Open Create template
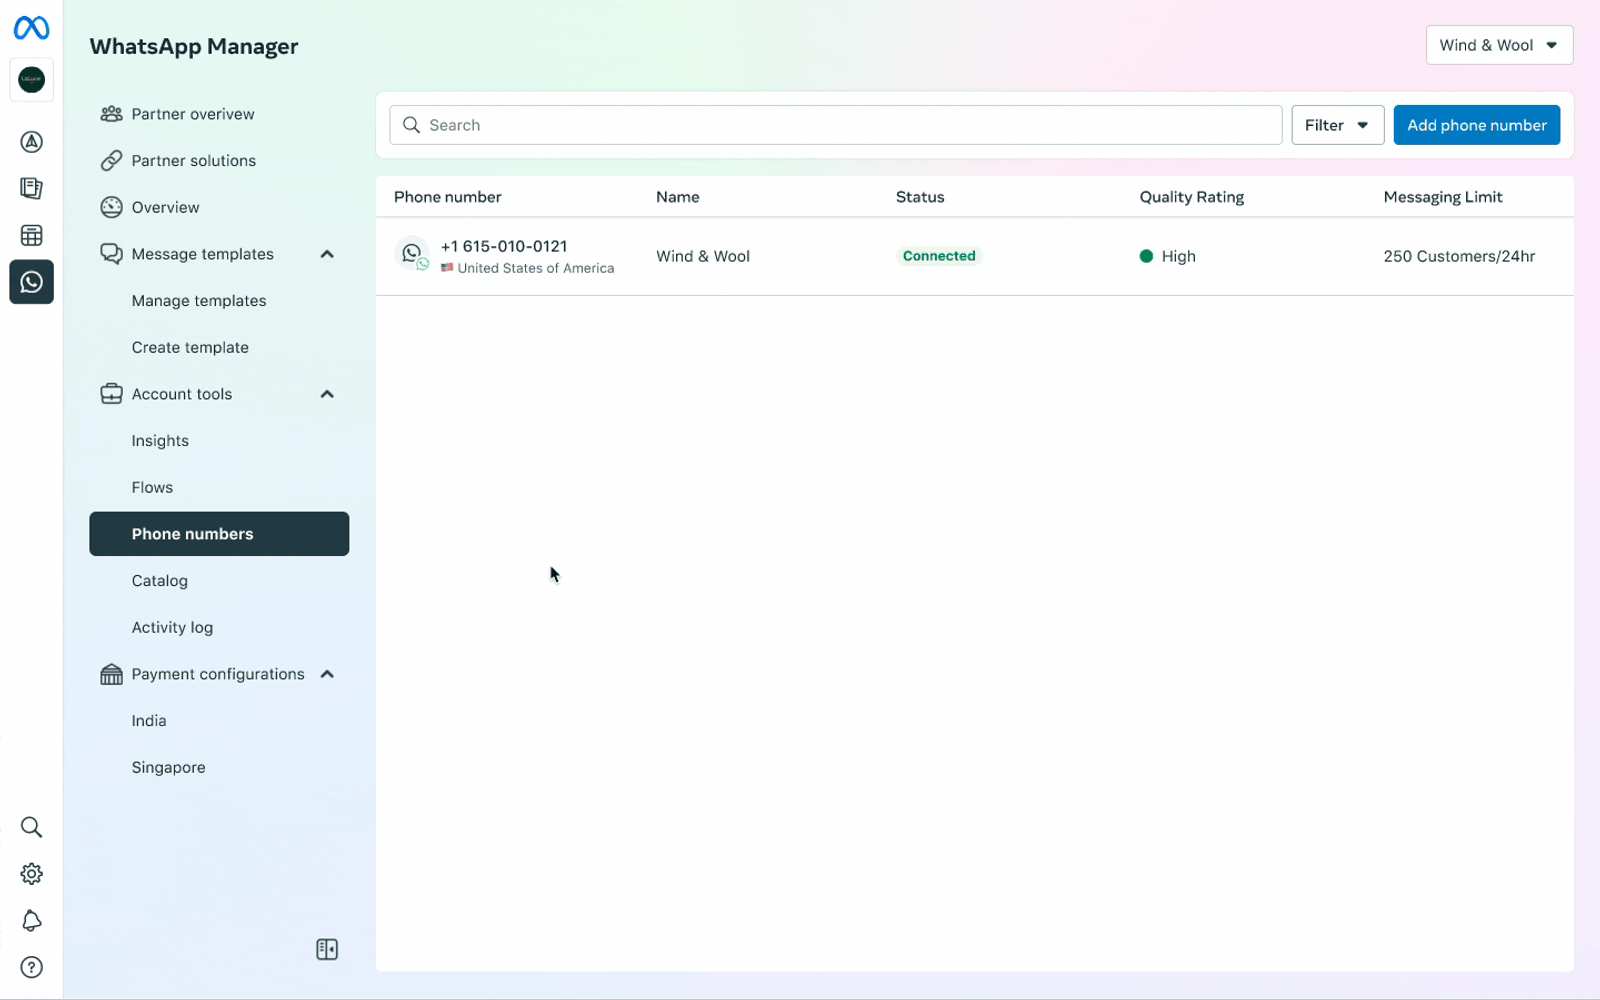Viewport: 1600px width, 1000px height. (190, 348)
